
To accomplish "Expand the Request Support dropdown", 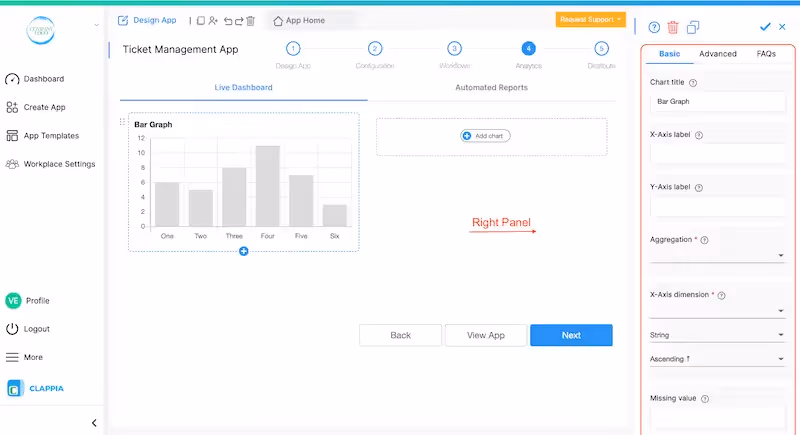I will pyautogui.click(x=590, y=19).
